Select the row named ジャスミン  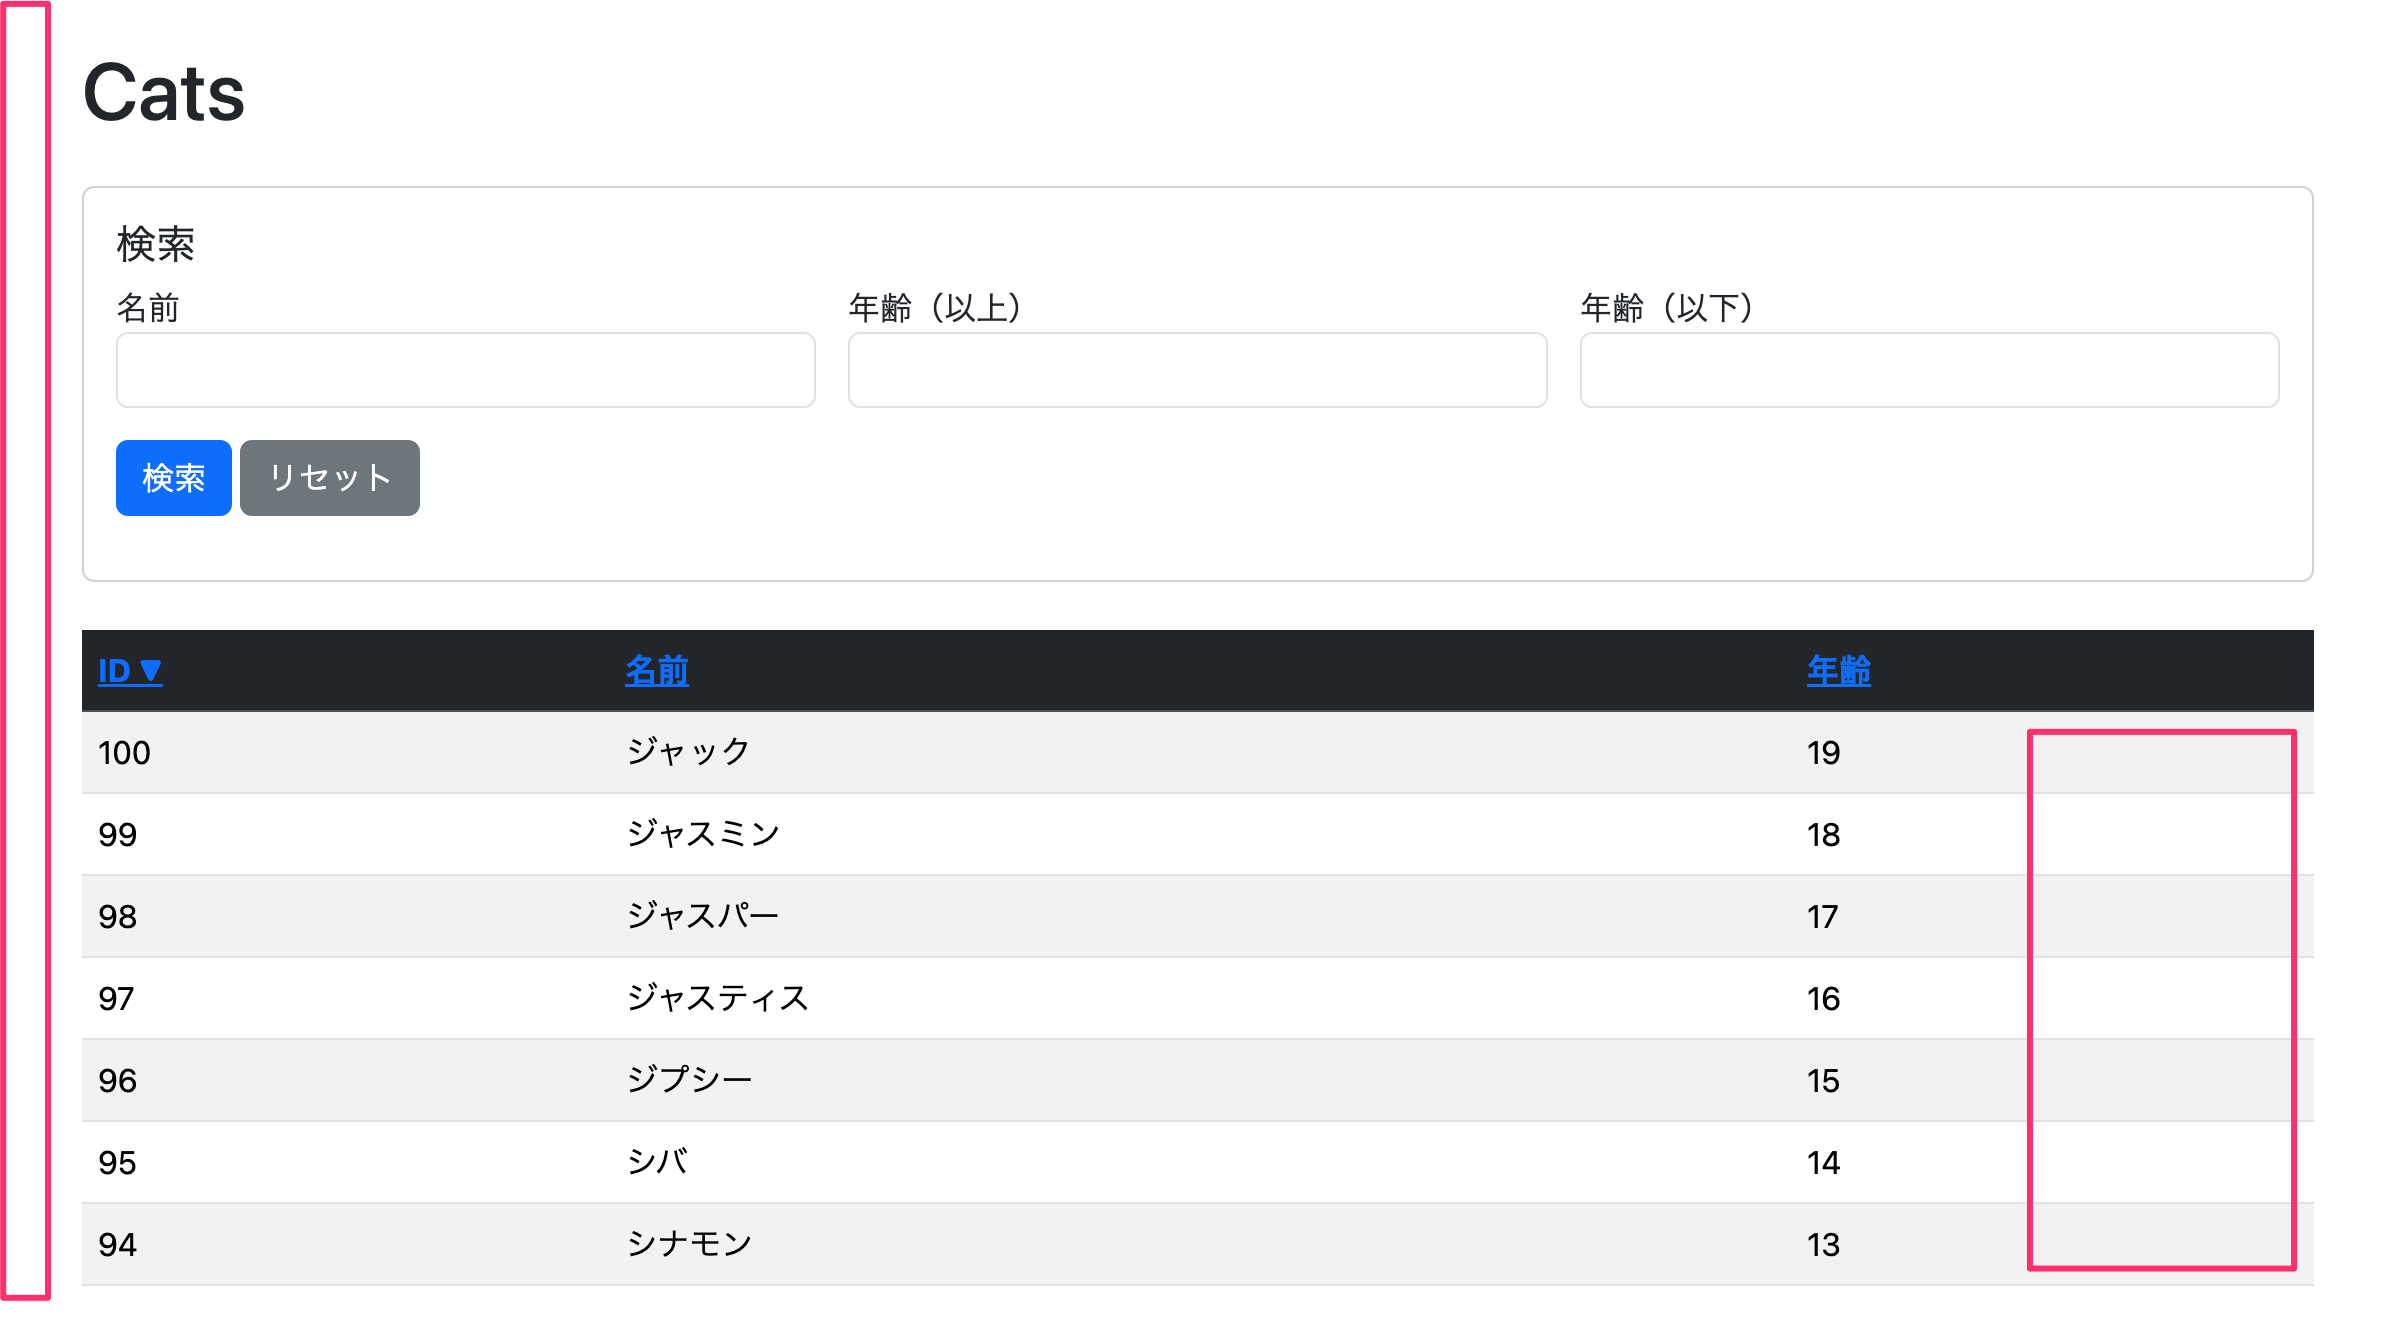point(703,834)
